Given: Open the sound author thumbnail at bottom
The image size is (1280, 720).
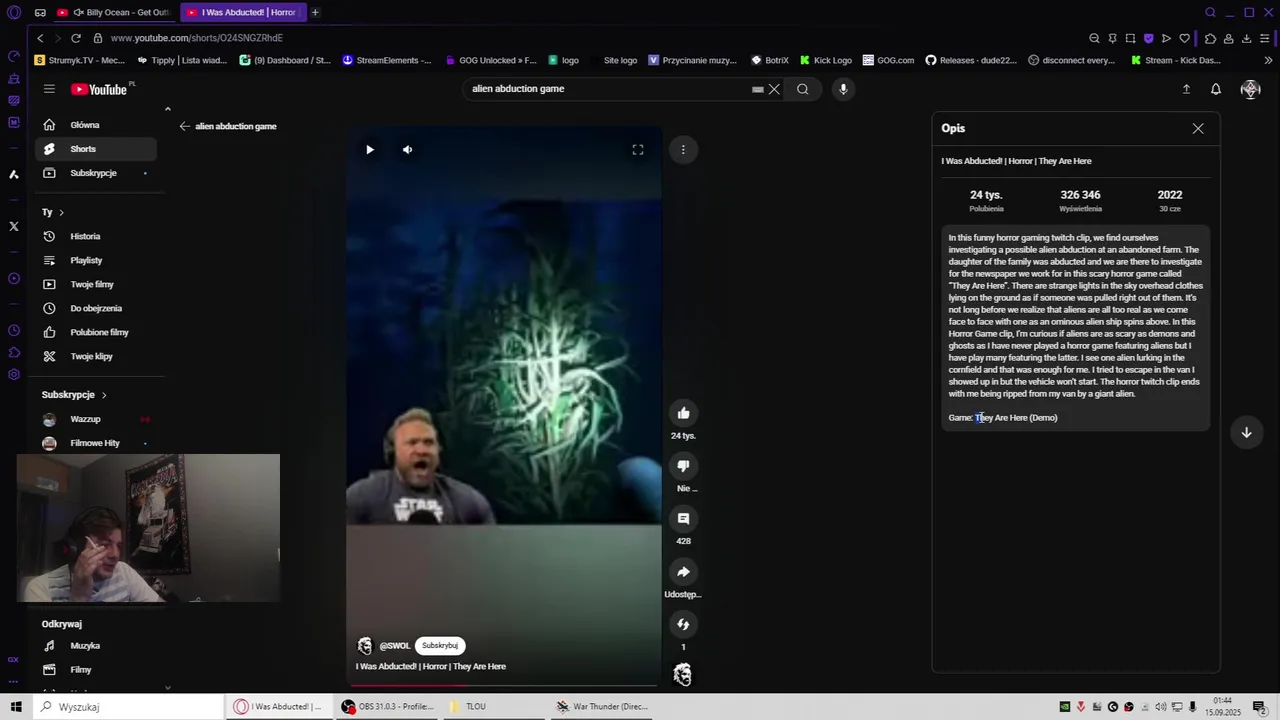Looking at the screenshot, I should [683, 675].
